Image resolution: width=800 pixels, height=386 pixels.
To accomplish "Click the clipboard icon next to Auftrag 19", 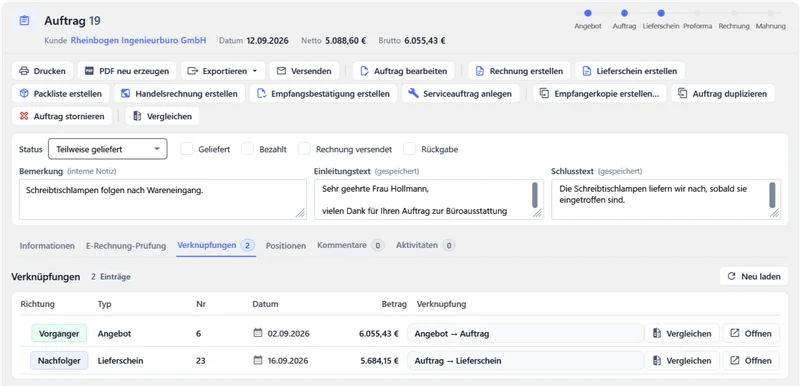I will click(24, 21).
